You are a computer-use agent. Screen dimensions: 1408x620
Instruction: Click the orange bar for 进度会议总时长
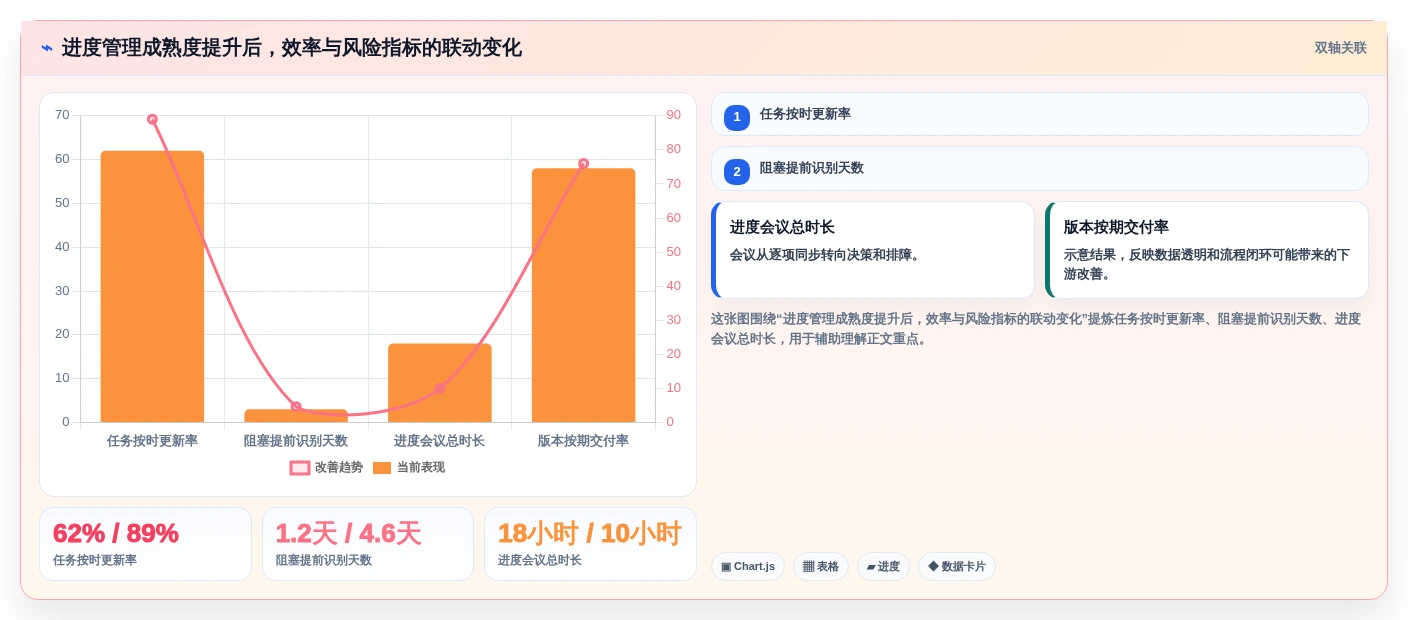point(440,383)
